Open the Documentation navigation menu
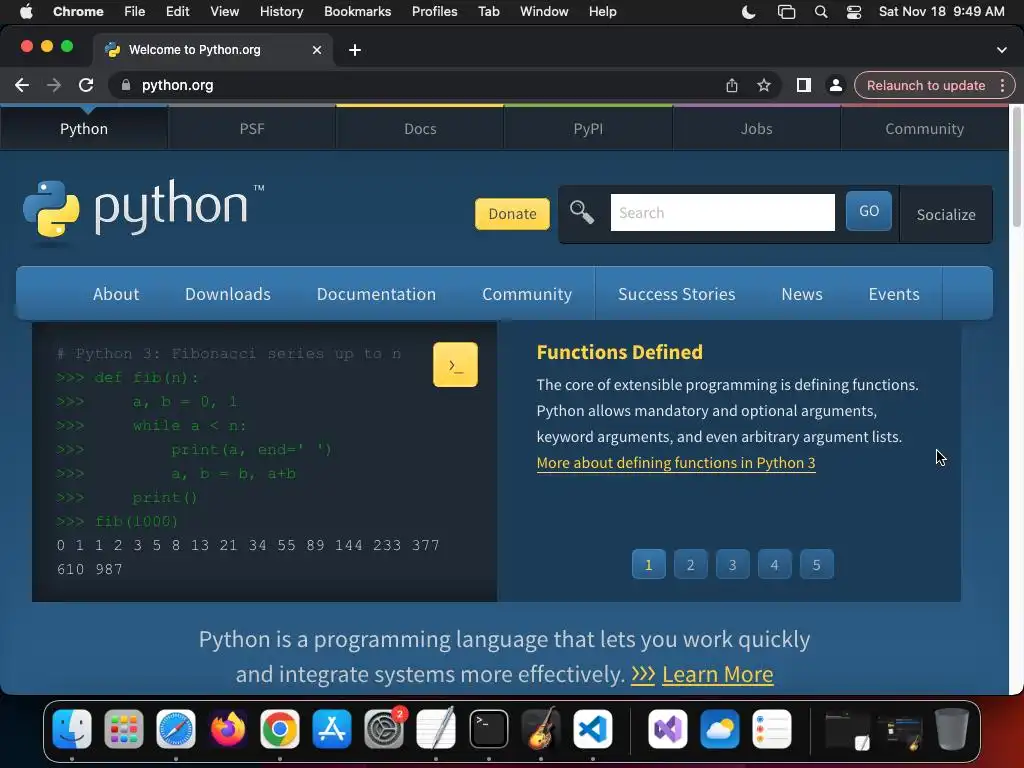The height and width of the screenshot is (768, 1024). 376,294
